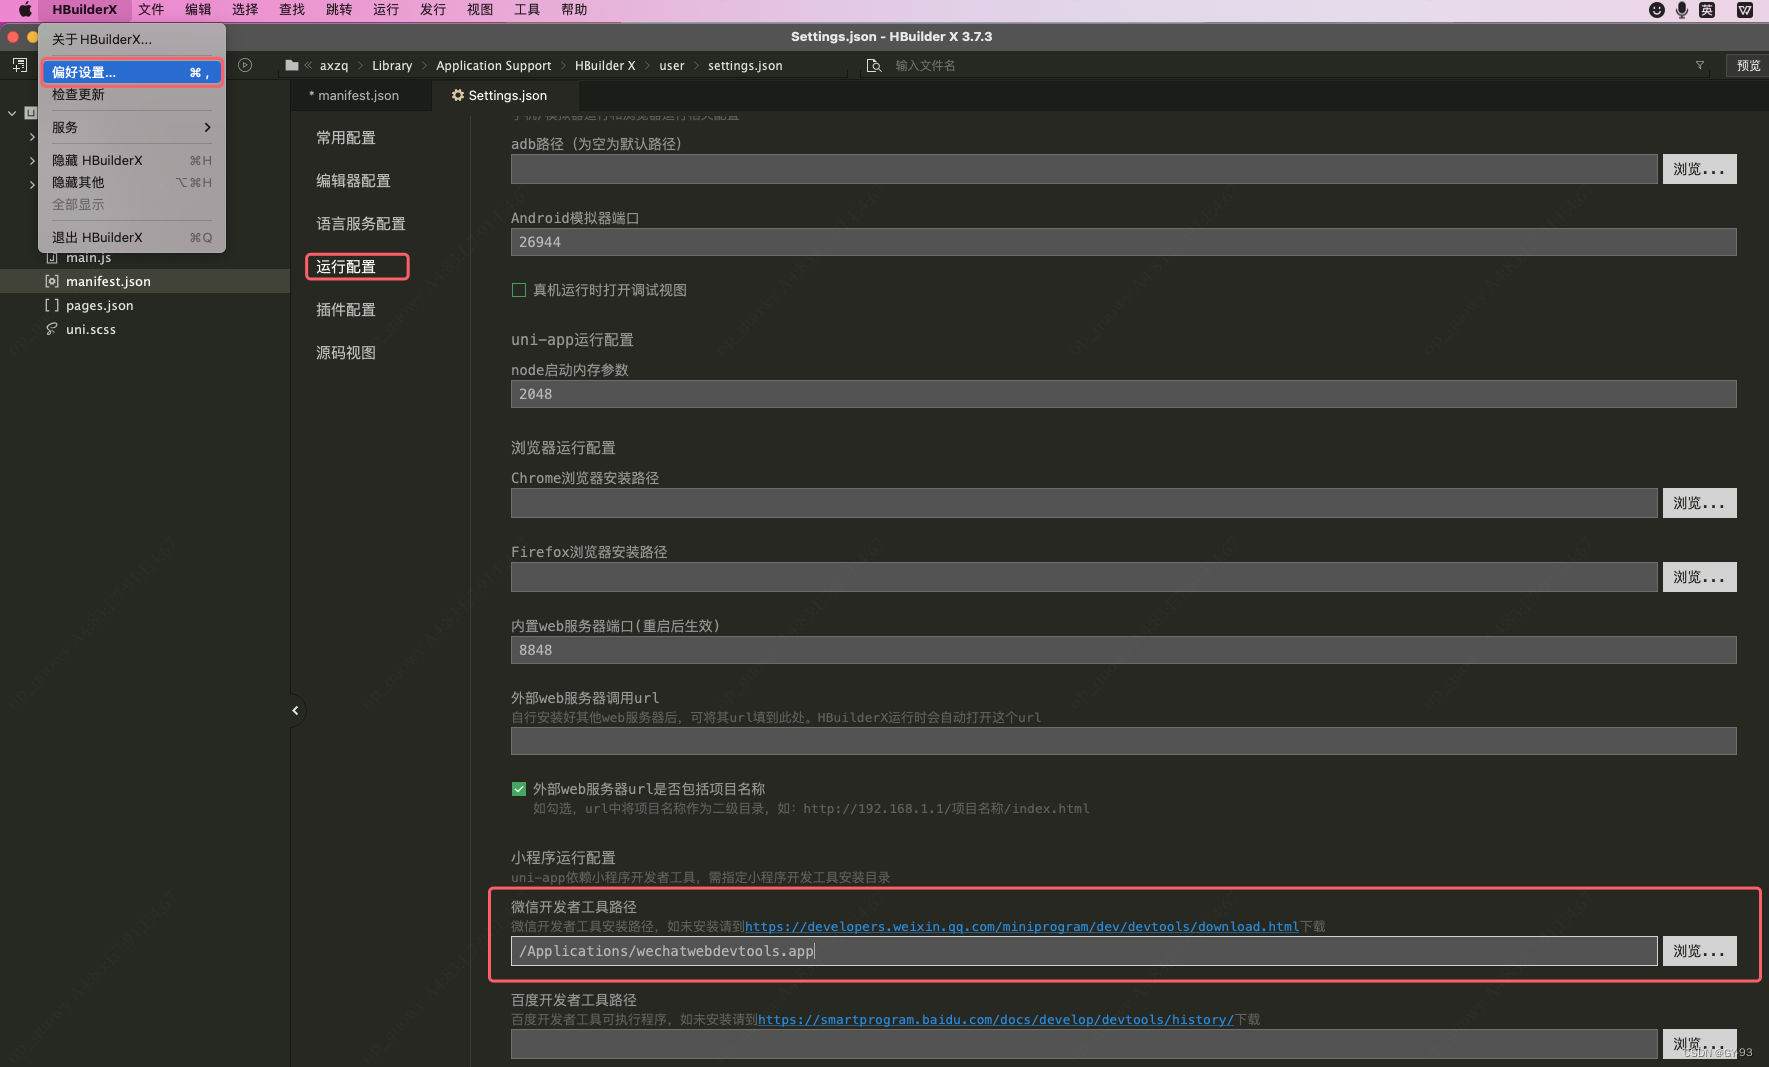Viewport: 1769px width, 1067px height.
Task: Open 语言服务配置 settings section
Action: (361, 224)
